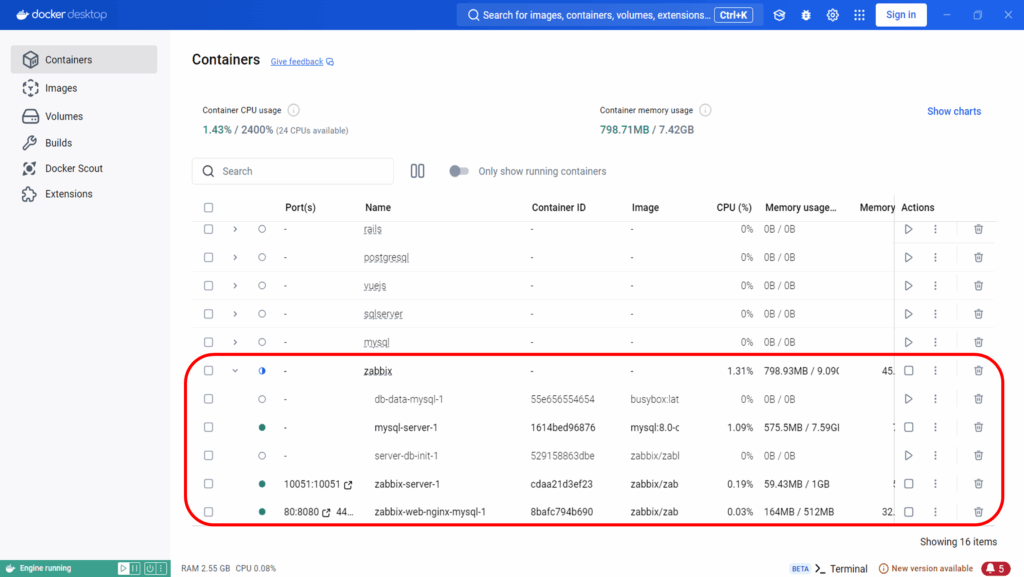Expand the mysql stack
This screenshot has height=577, width=1024.
pos(235,342)
